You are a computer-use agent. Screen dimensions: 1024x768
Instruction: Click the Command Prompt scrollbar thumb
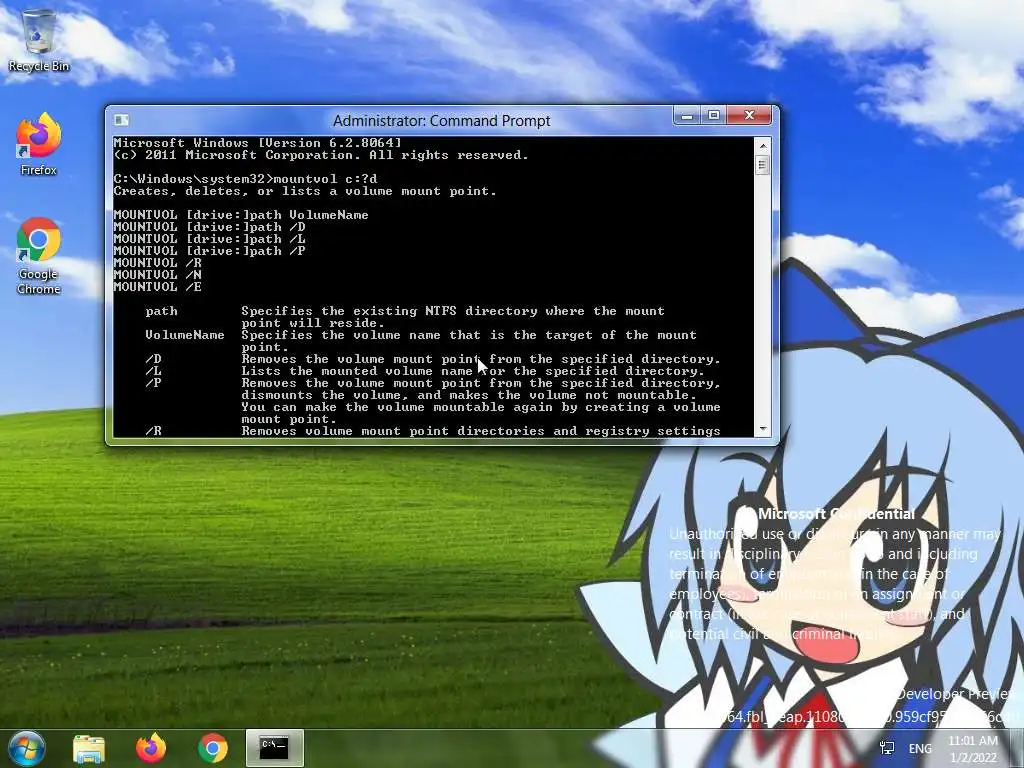(762, 165)
